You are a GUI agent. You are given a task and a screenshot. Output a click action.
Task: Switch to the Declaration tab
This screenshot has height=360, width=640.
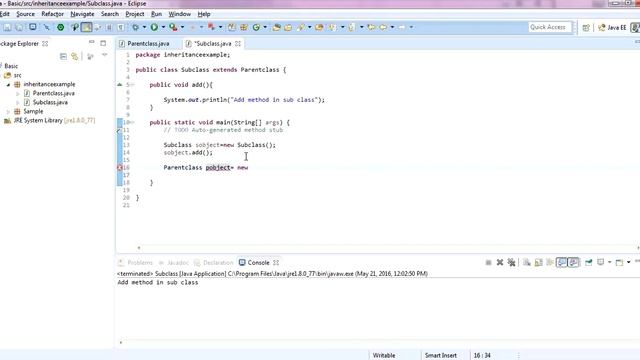point(214,262)
